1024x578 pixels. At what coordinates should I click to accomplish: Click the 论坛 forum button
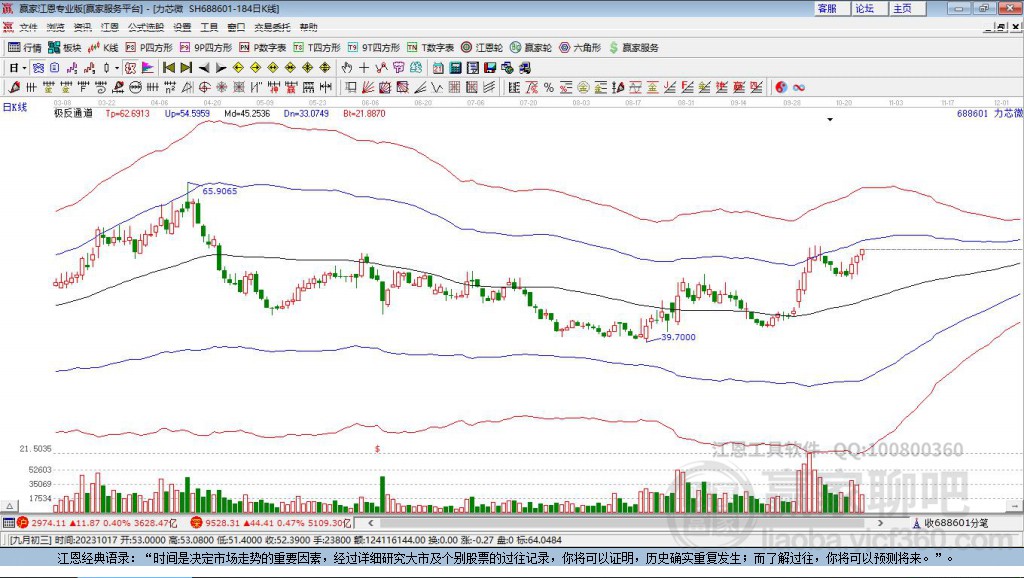pyautogui.click(x=870, y=8)
